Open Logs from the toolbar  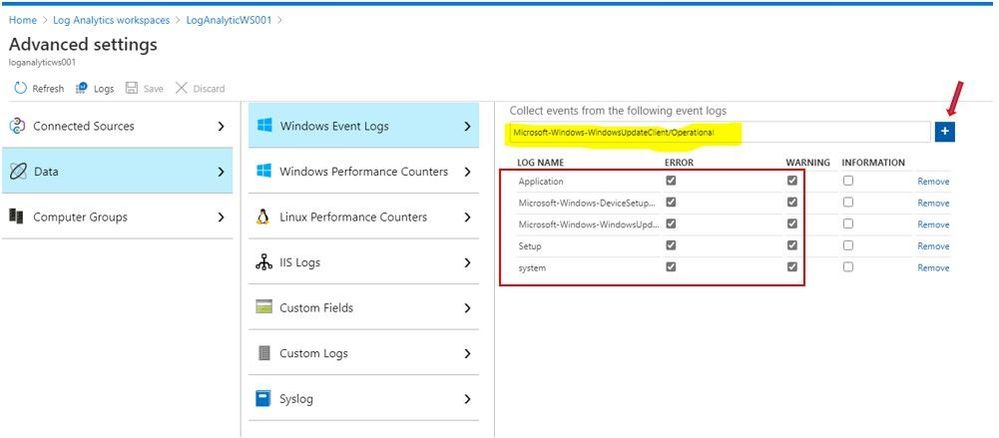[x=94, y=88]
